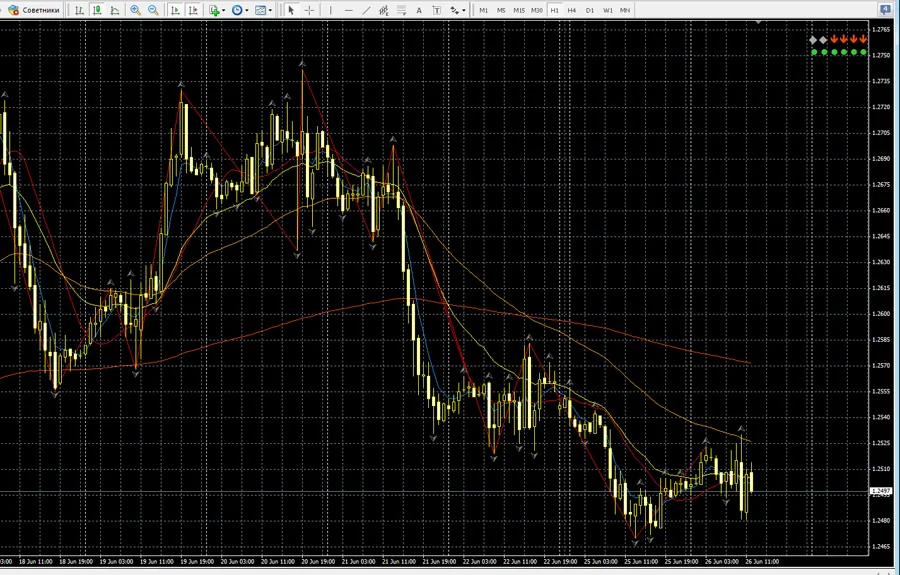Screen dimensions: 900x575
Task: Select the active H1 timeframe button
Action: [554, 10]
